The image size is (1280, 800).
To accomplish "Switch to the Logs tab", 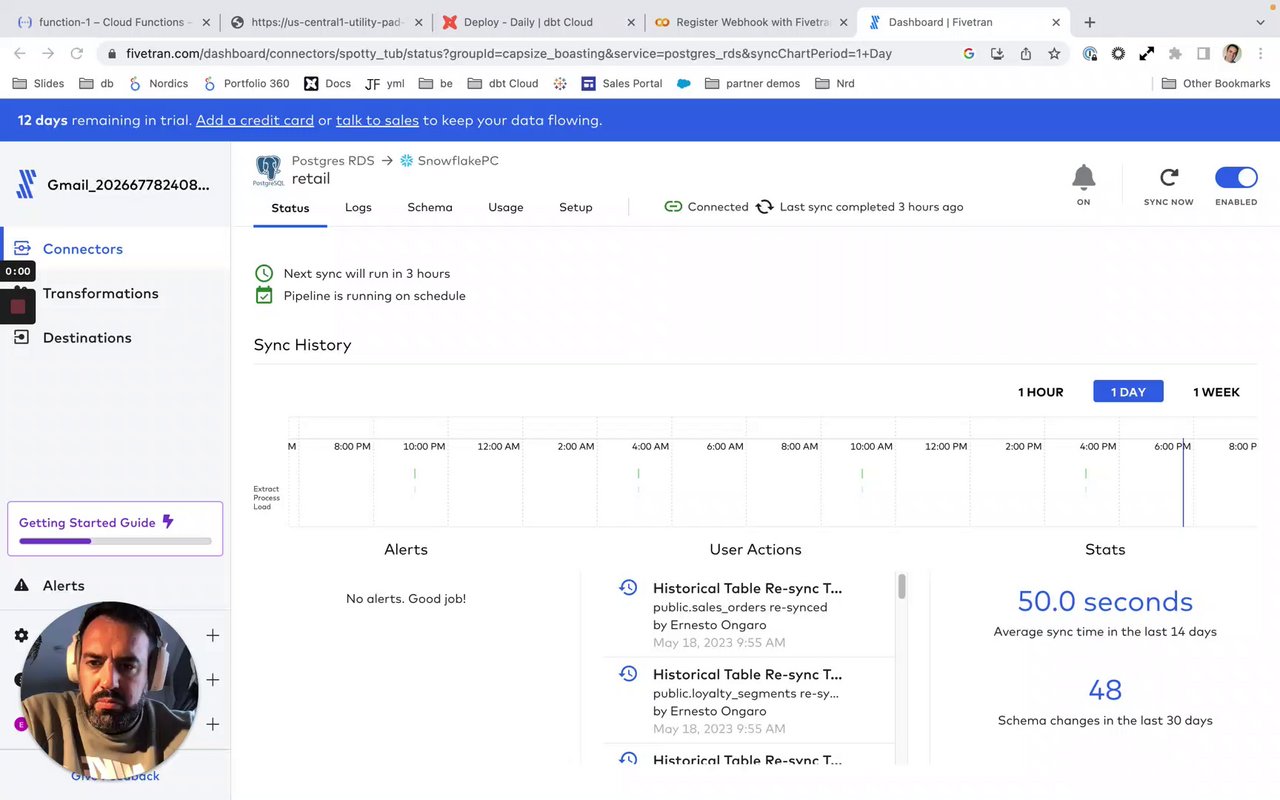I will click(x=358, y=207).
